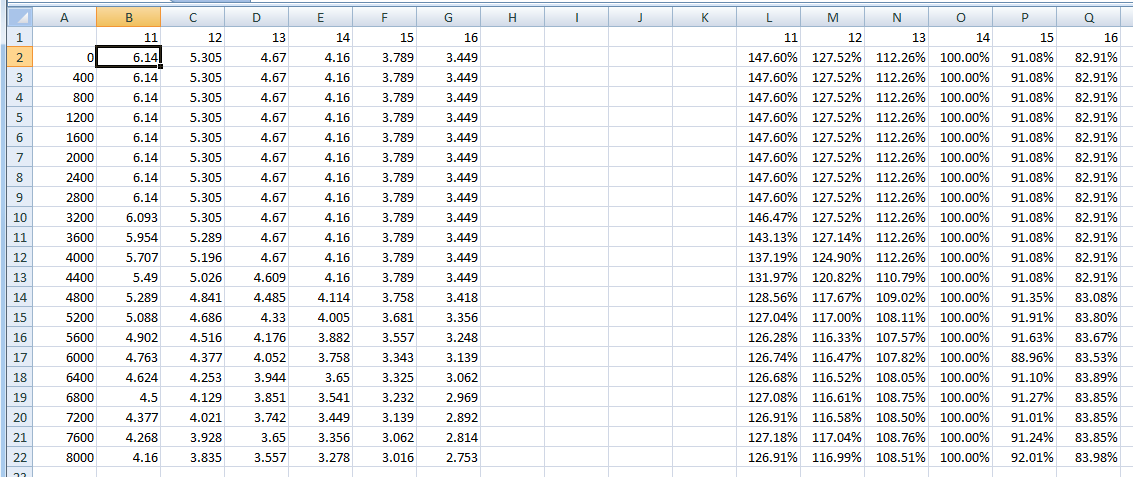Select column N header
1133x477 pixels.
click(x=896, y=17)
